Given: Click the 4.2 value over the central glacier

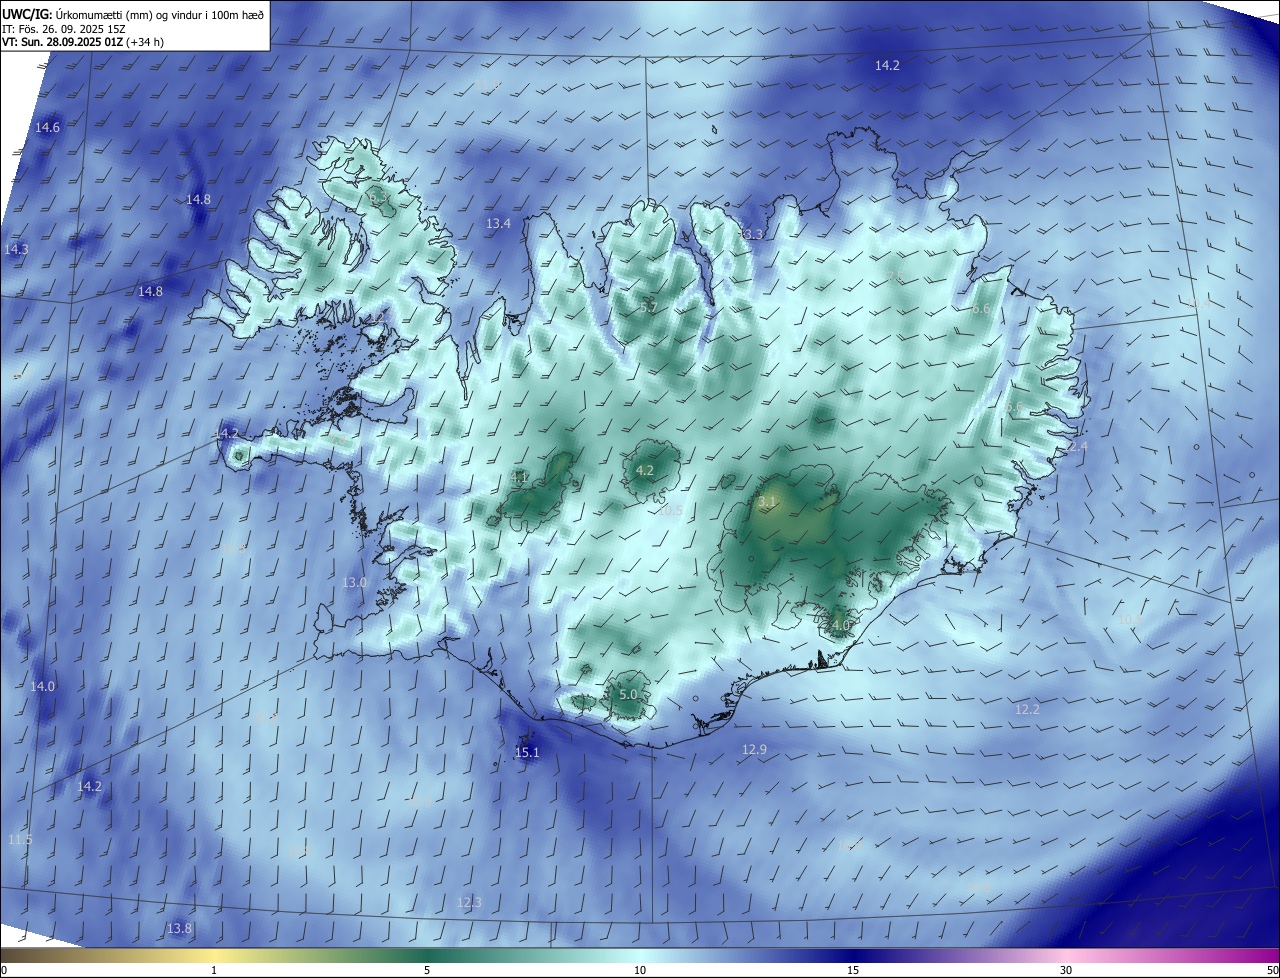Looking at the screenshot, I should (645, 470).
